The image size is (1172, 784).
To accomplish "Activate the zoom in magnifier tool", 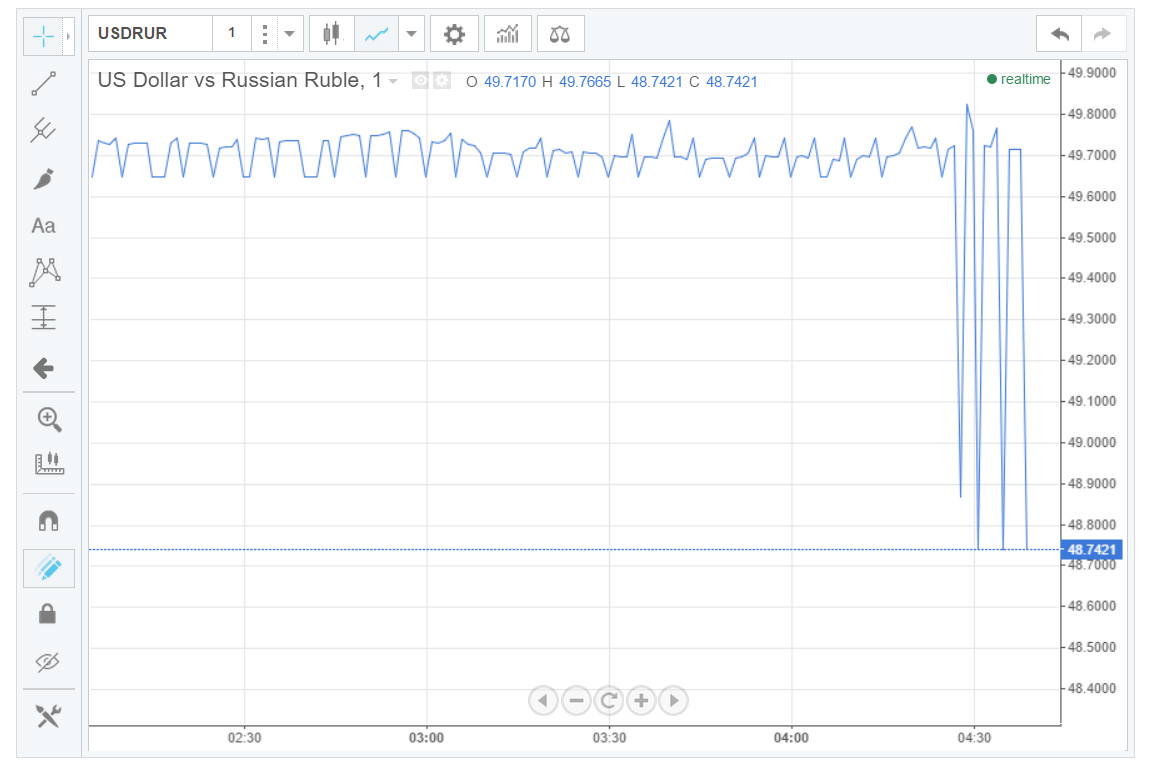I will click(x=49, y=419).
